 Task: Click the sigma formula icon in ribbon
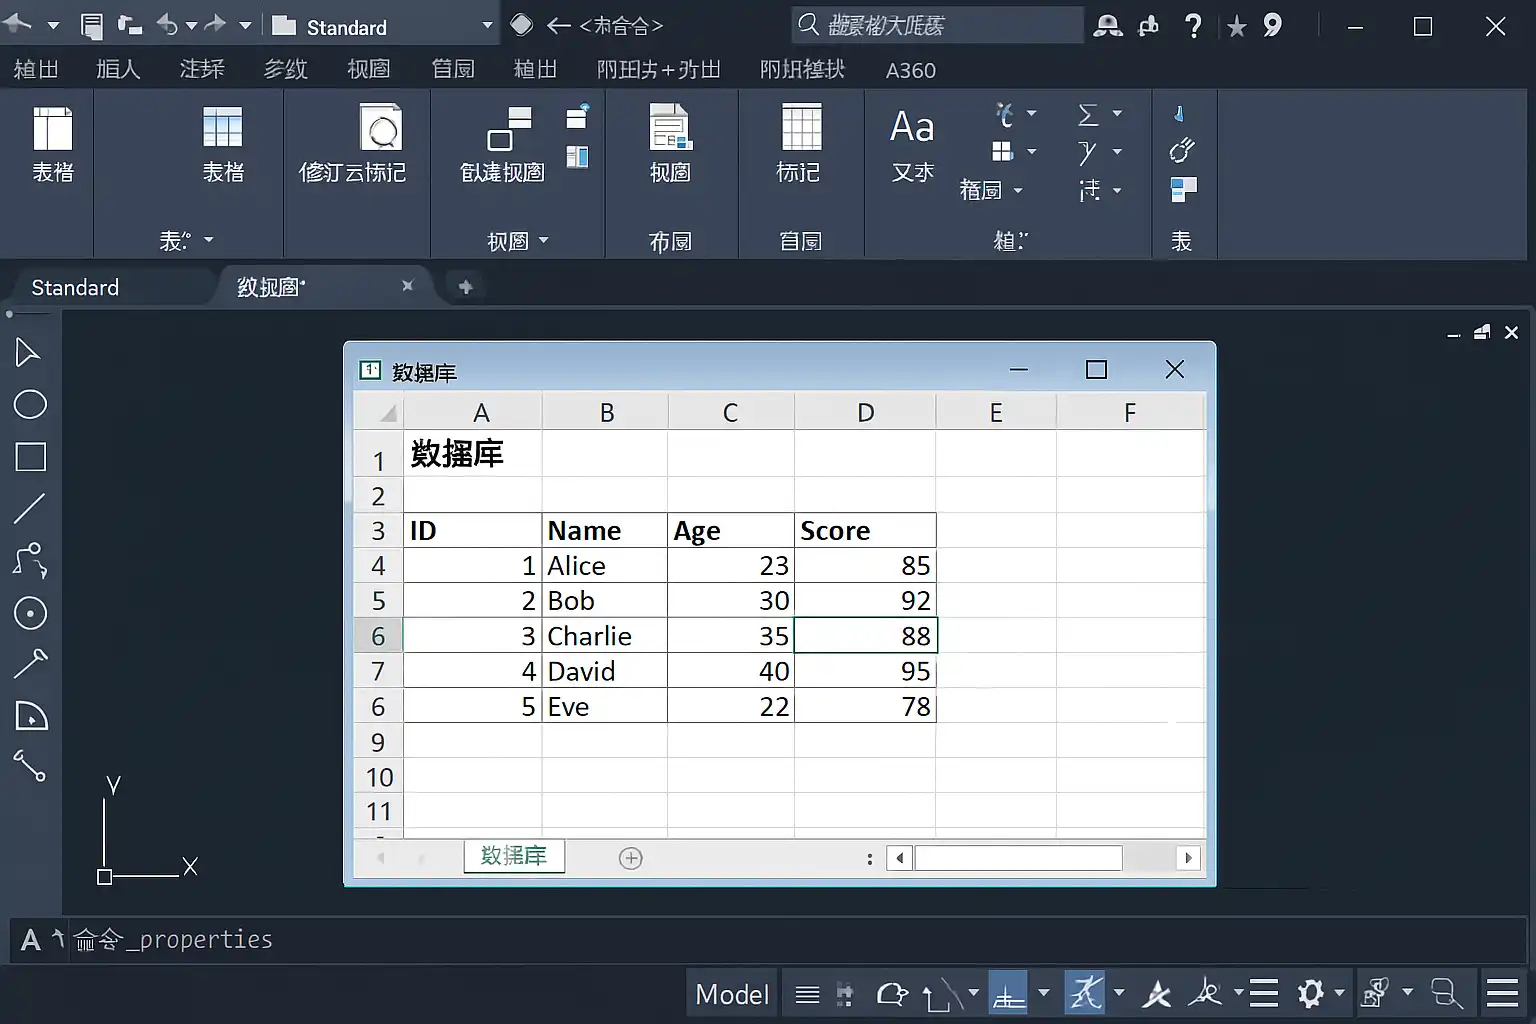1088,115
